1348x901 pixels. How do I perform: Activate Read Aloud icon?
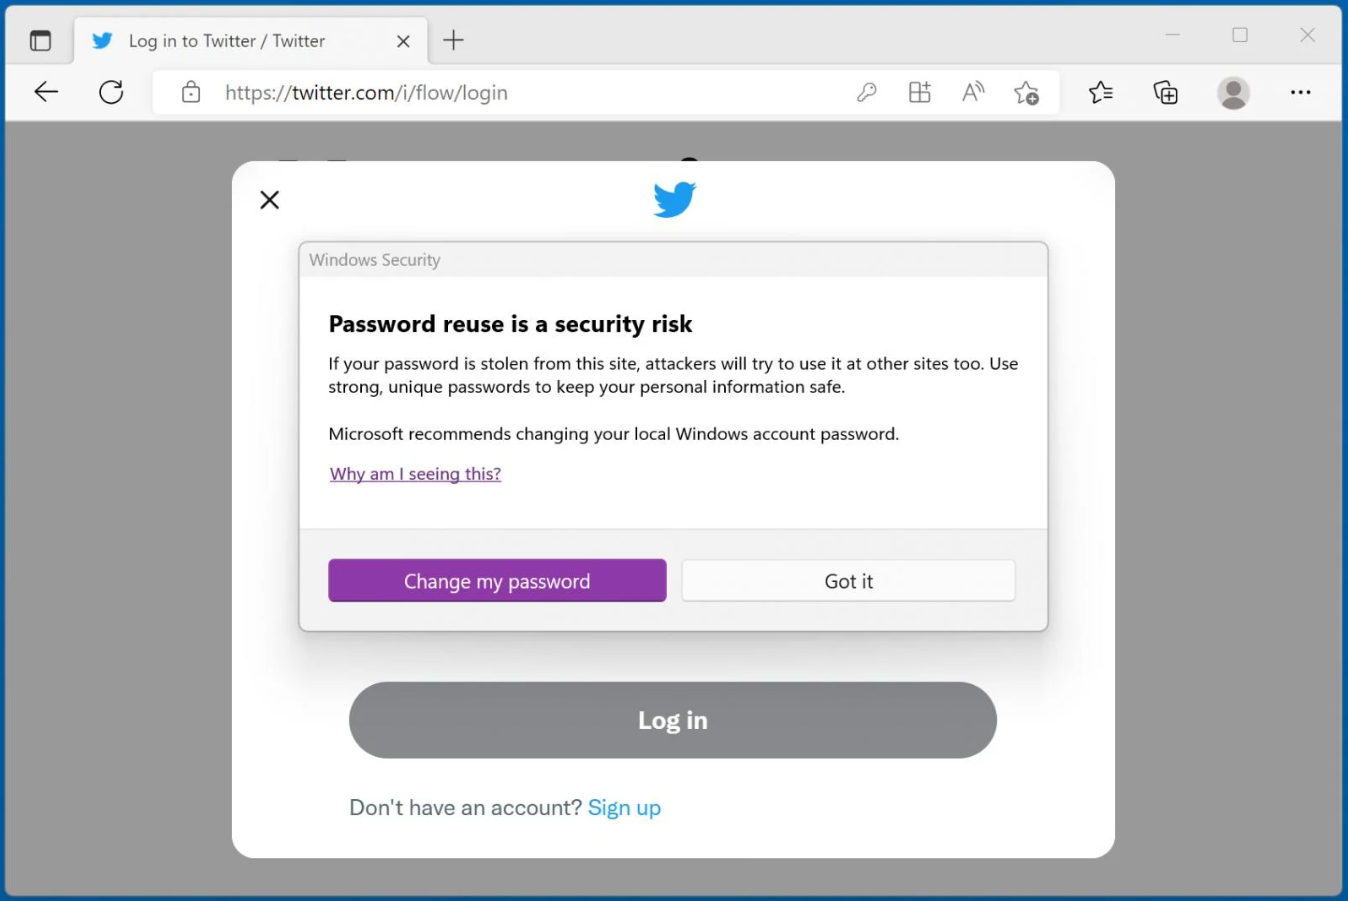[x=973, y=93]
